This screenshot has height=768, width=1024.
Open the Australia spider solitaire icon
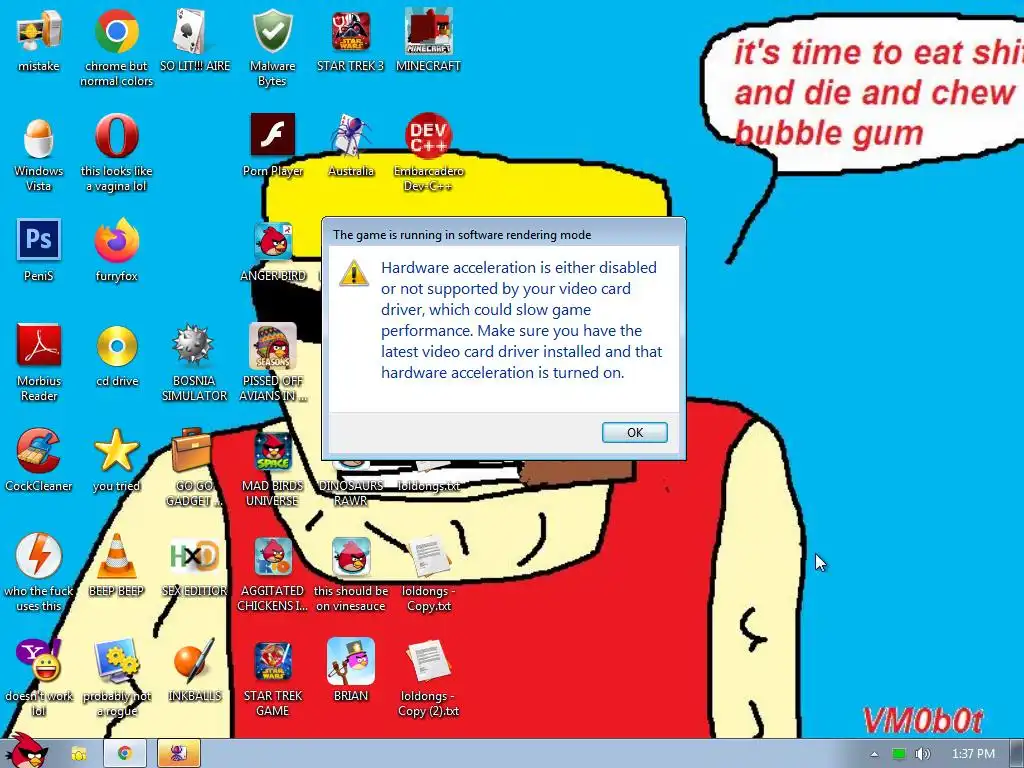tap(351, 136)
